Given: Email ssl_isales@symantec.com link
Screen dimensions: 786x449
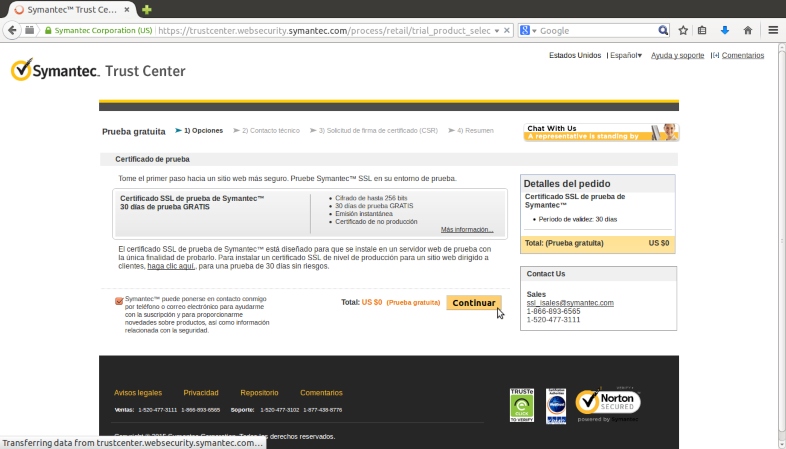Looking at the screenshot, I should pos(570,303).
